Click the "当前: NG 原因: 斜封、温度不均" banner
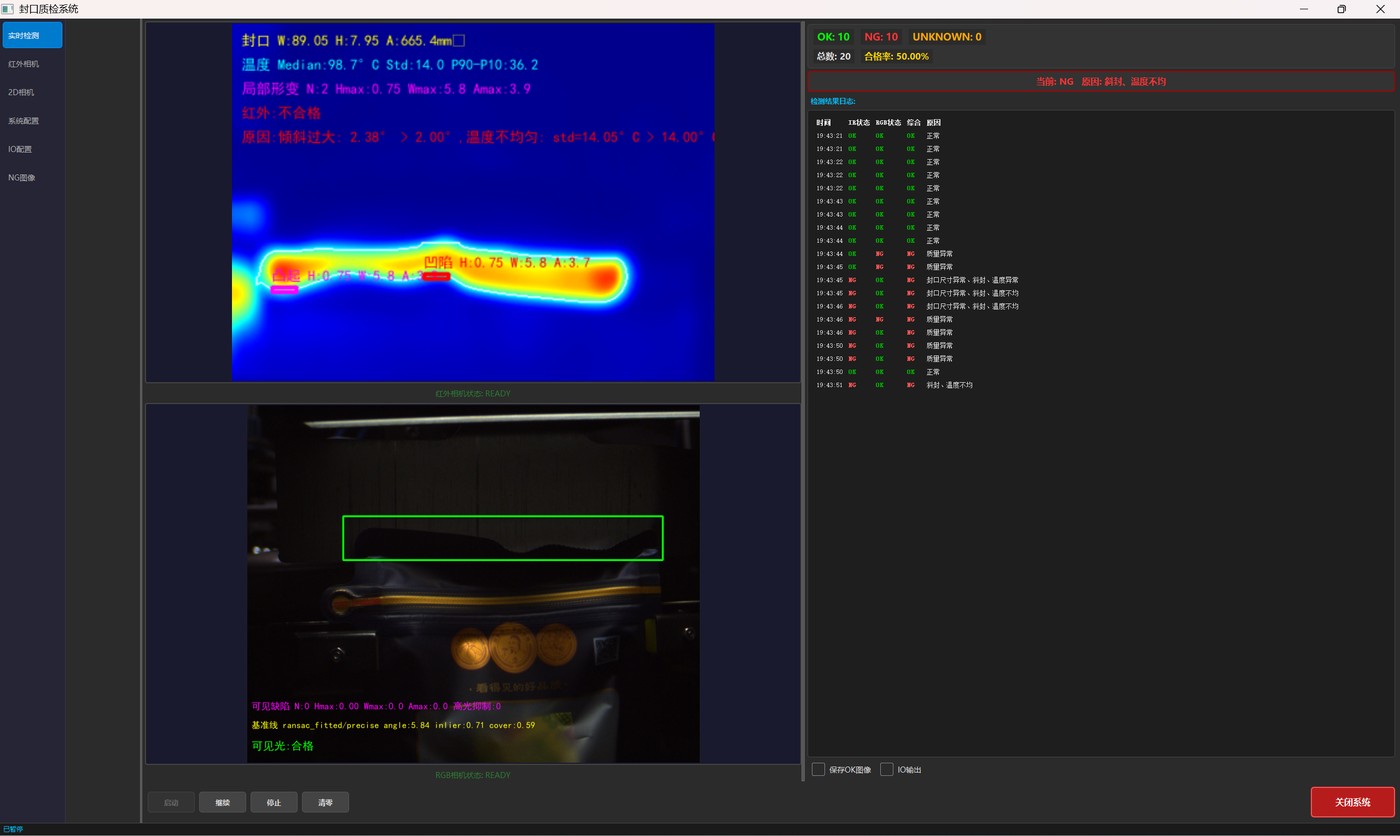The image size is (1400, 836). coord(1101,81)
